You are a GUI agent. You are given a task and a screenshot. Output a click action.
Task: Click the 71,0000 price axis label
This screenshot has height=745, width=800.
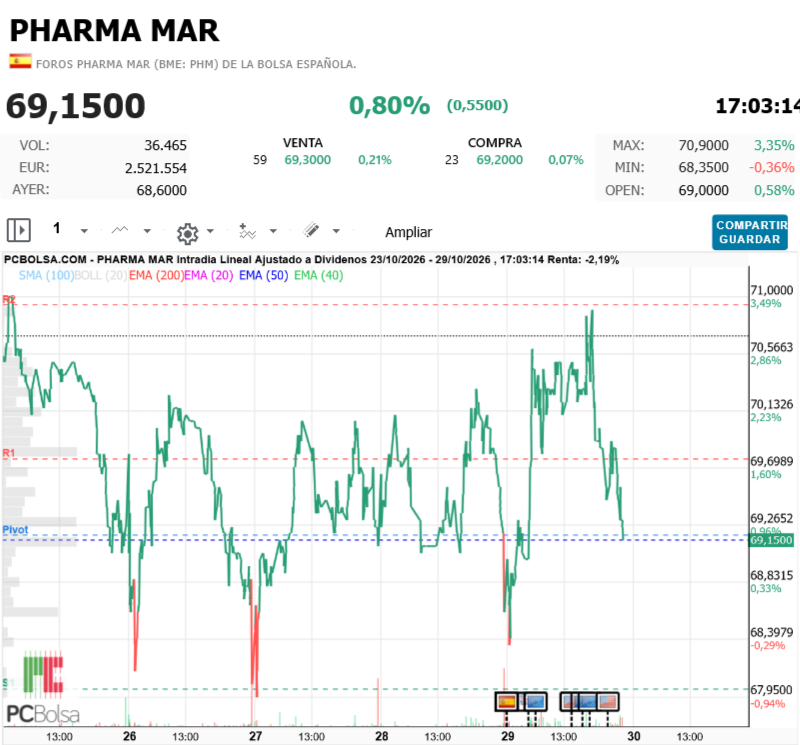pyautogui.click(x=771, y=290)
